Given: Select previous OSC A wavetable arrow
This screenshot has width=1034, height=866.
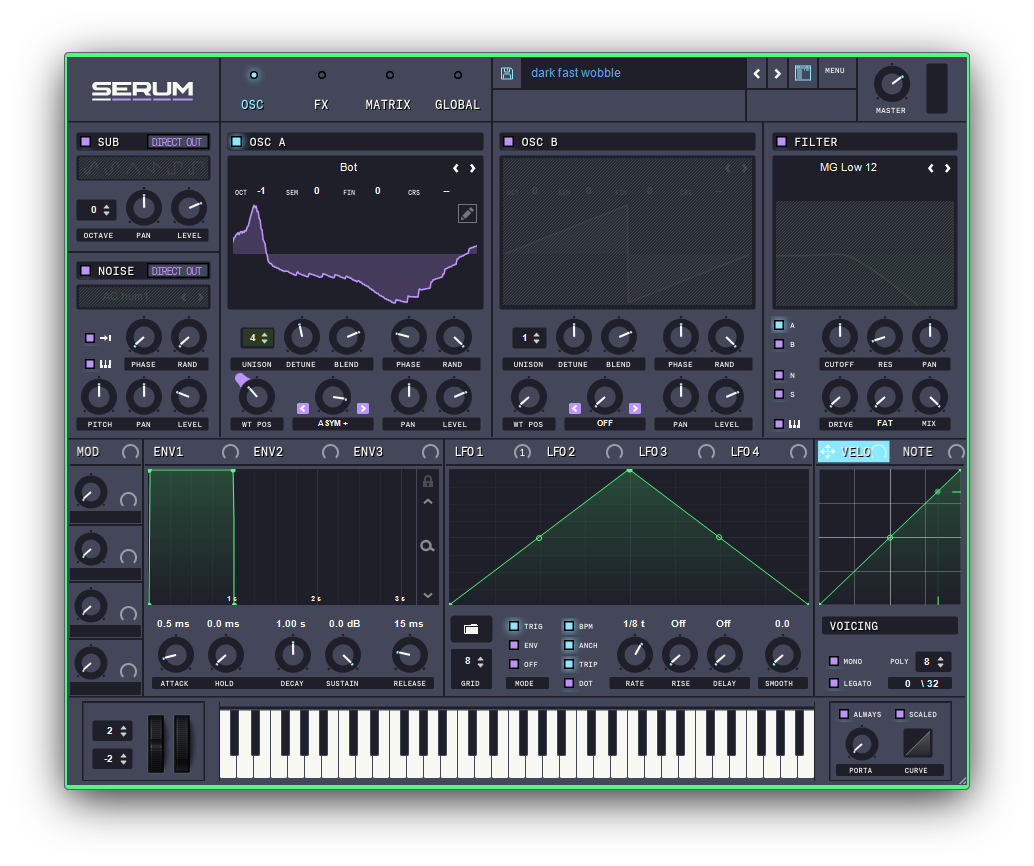Looking at the screenshot, I should coord(456,168).
